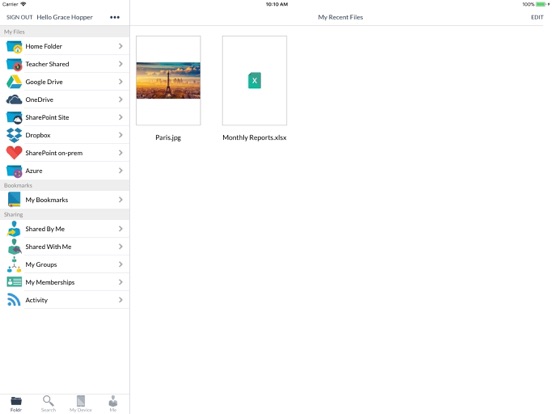Open the My Groups hierarchy icon
This screenshot has height=414, width=552.
click(14, 264)
